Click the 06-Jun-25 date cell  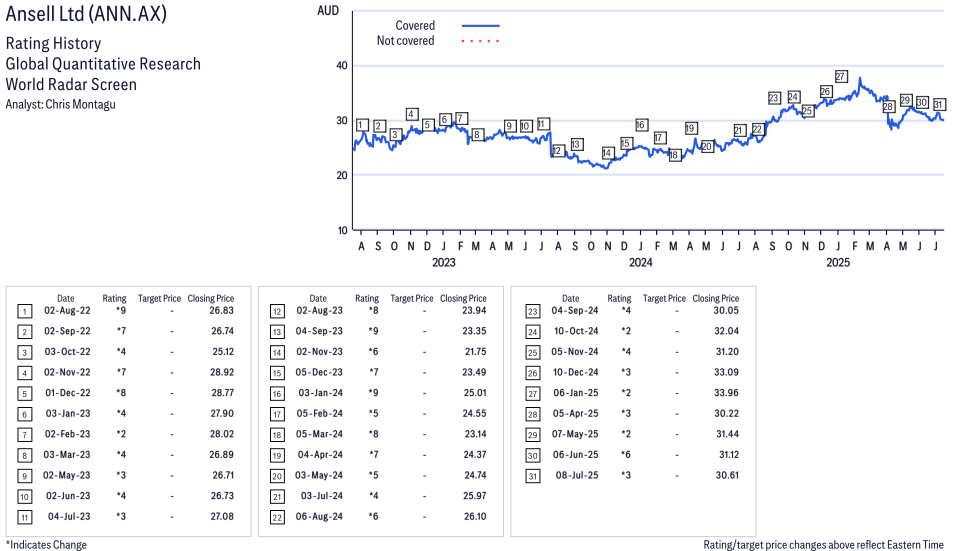click(x=575, y=455)
